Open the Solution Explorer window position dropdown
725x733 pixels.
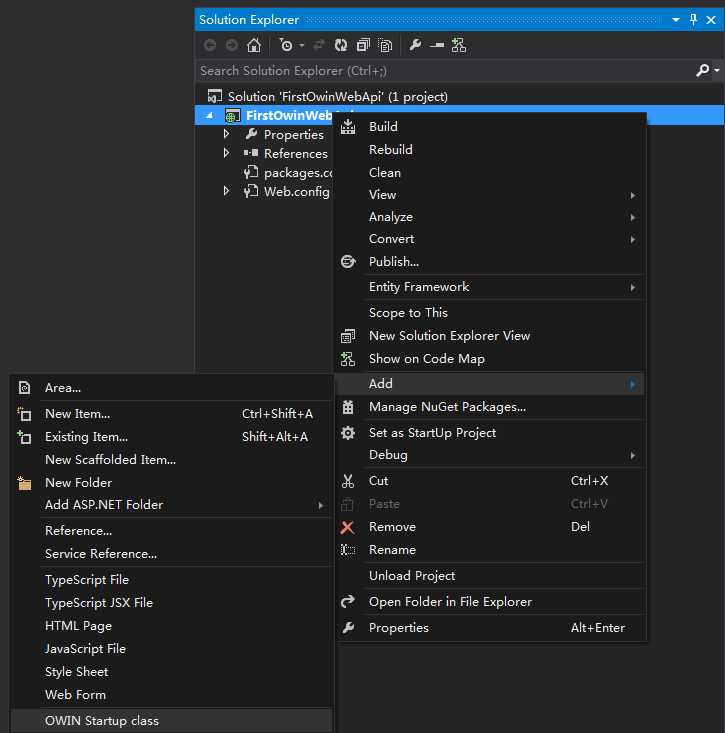[x=675, y=20]
